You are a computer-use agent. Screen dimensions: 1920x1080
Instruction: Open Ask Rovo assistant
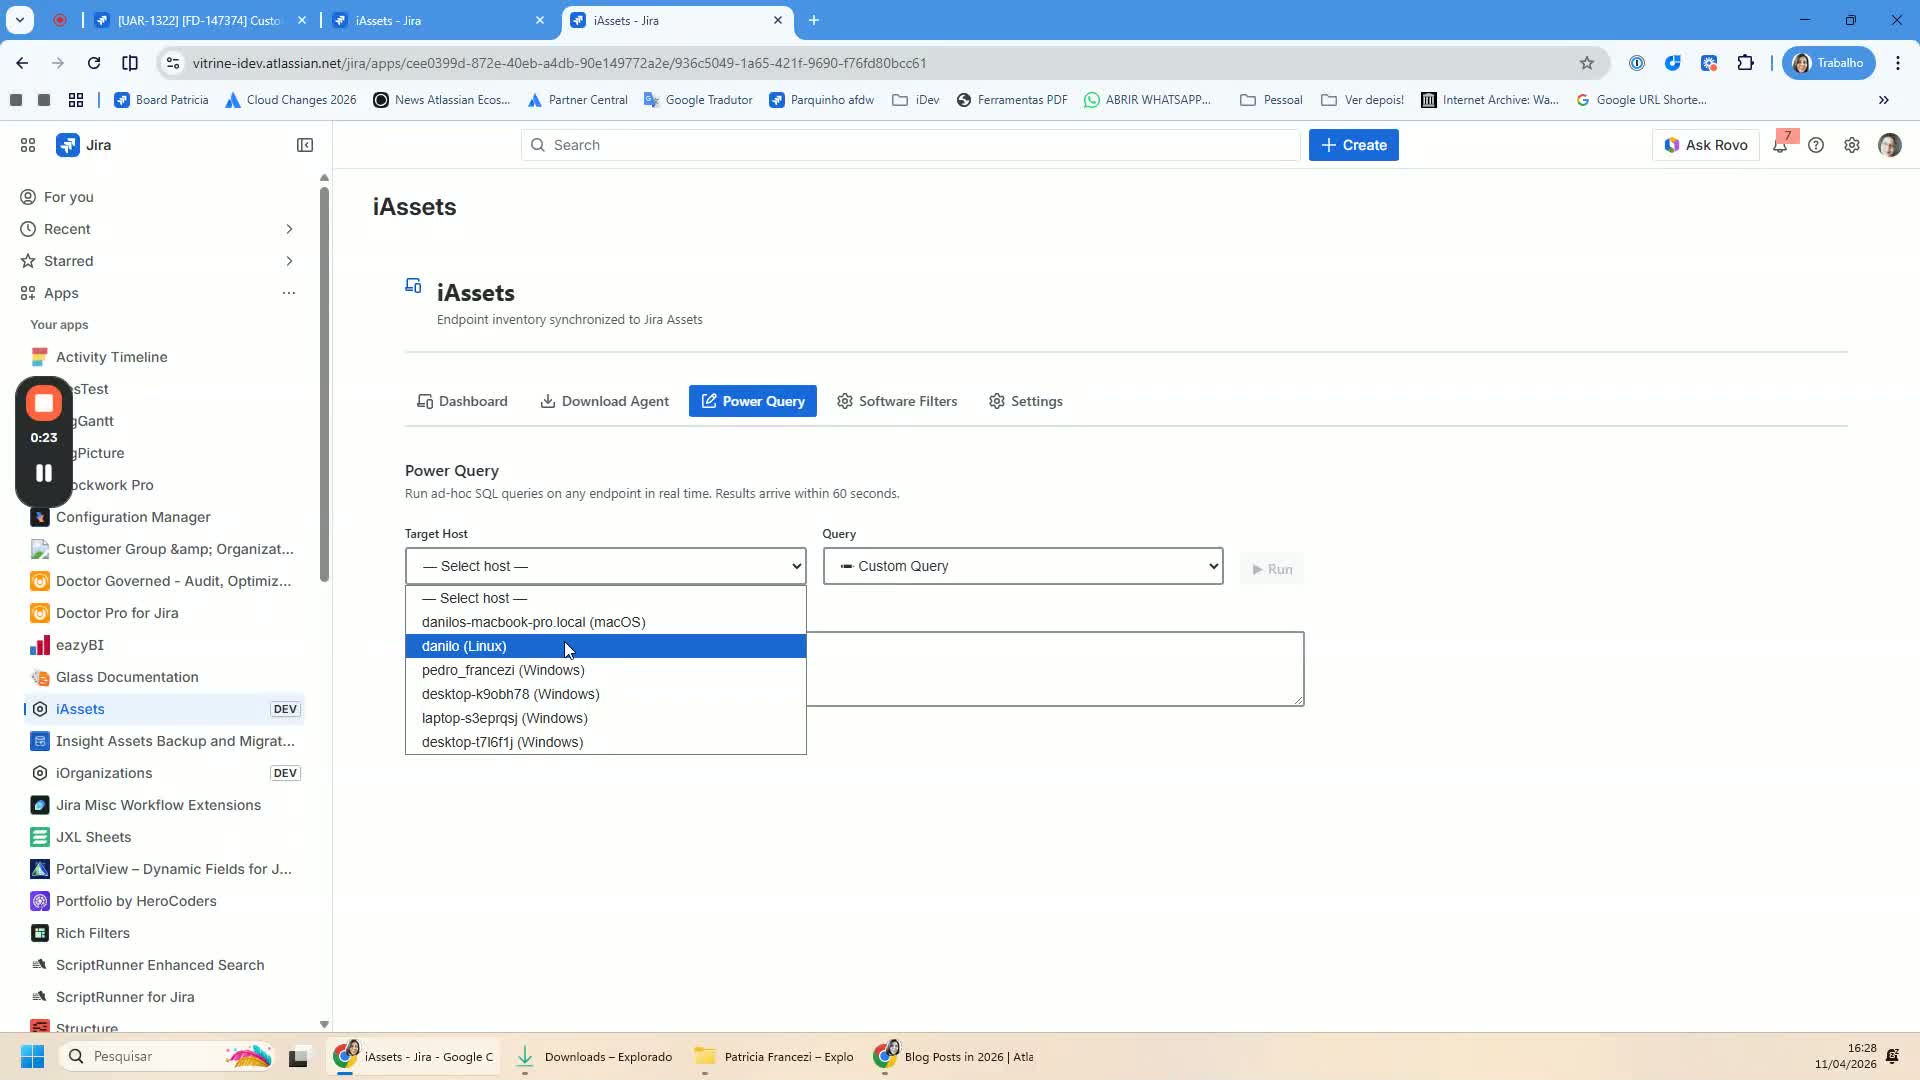point(1706,145)
